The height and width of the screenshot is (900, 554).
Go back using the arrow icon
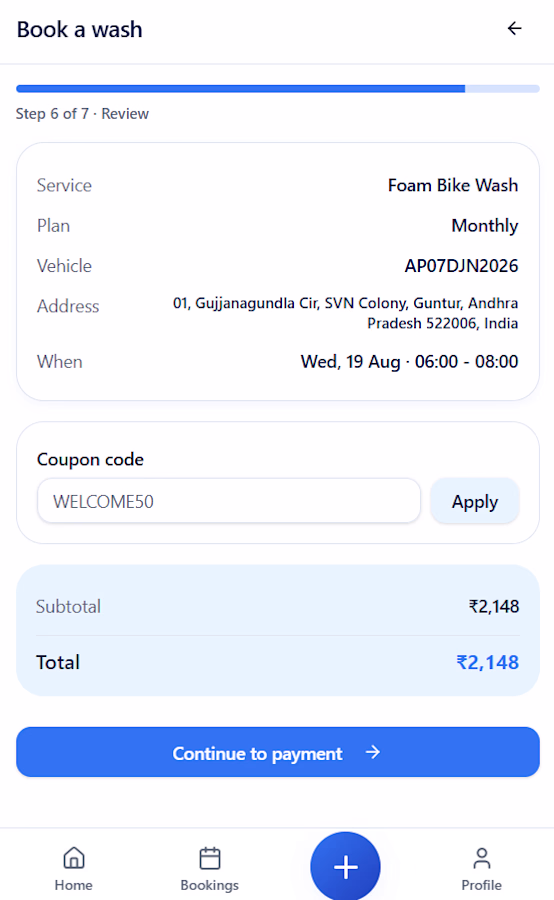pos(514,28)
